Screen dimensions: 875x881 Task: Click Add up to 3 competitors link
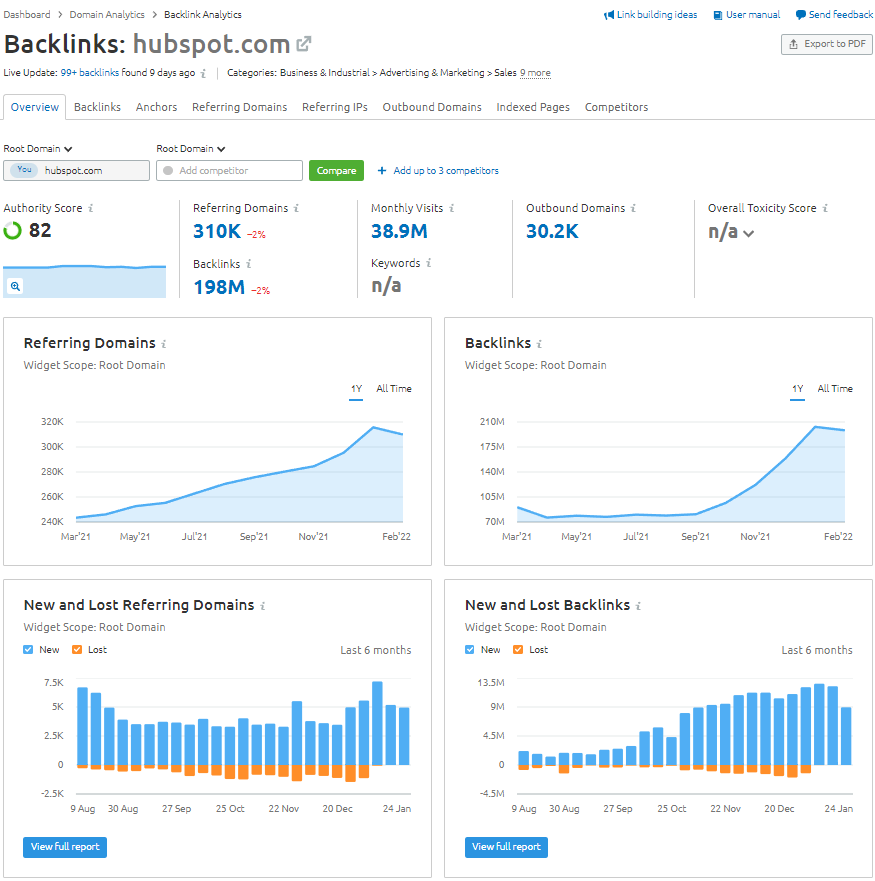[446, 170]
